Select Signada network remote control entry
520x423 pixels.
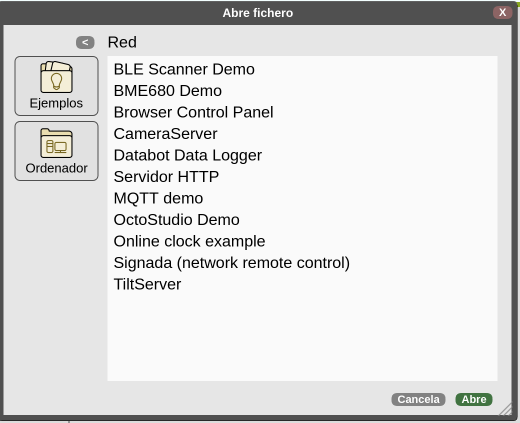click(232, 263)
